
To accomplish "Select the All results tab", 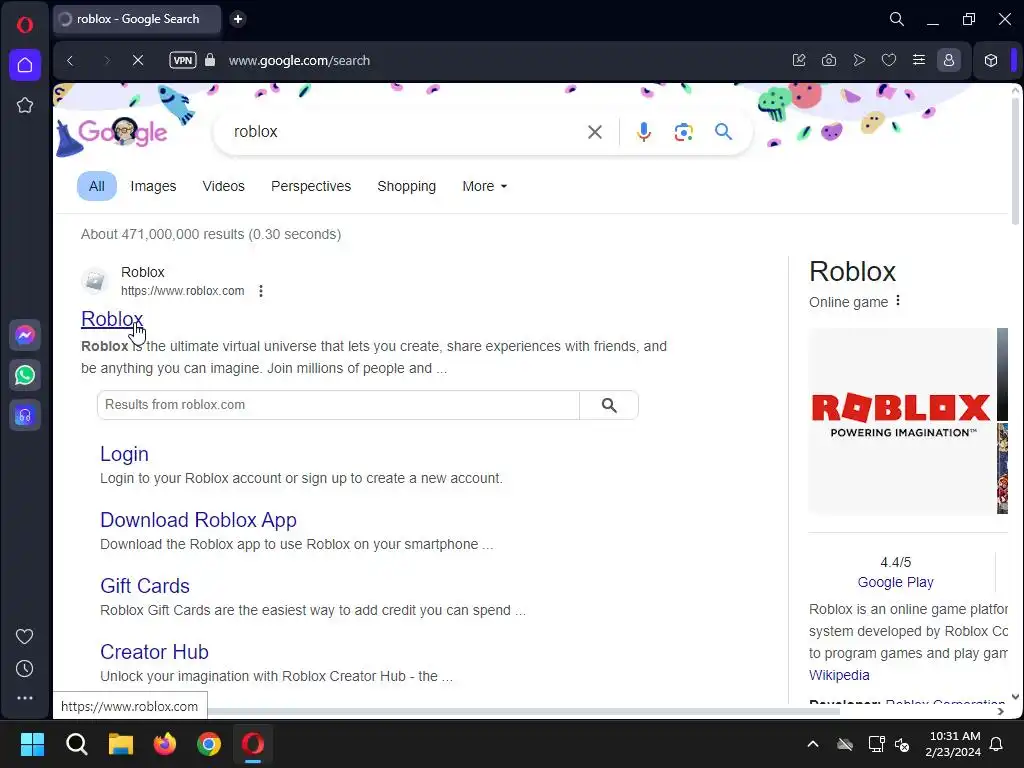I will point(97,186).
